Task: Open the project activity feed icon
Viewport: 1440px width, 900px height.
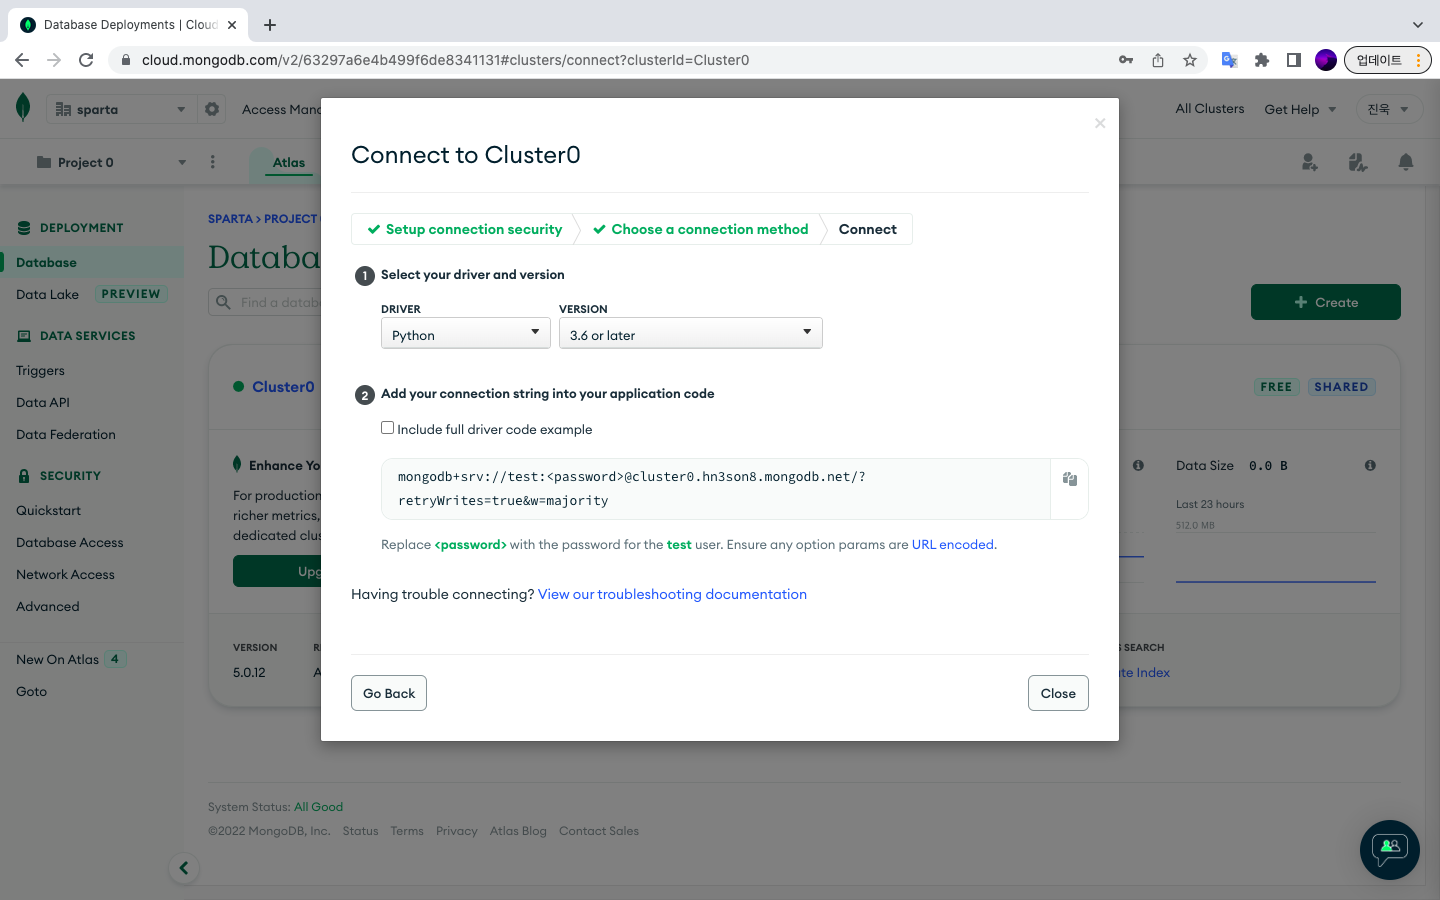Action: click(1358, 162)
